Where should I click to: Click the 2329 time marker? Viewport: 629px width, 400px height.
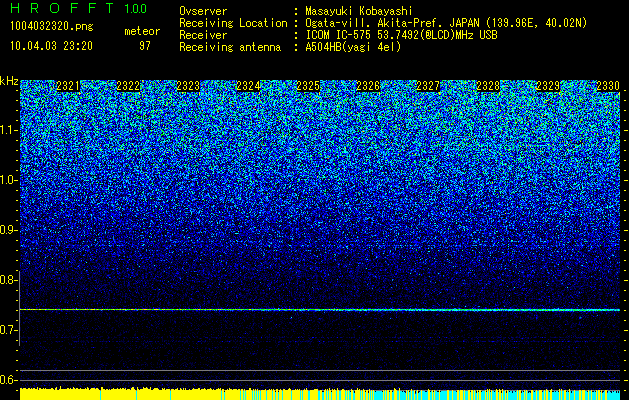pos(548,86)
